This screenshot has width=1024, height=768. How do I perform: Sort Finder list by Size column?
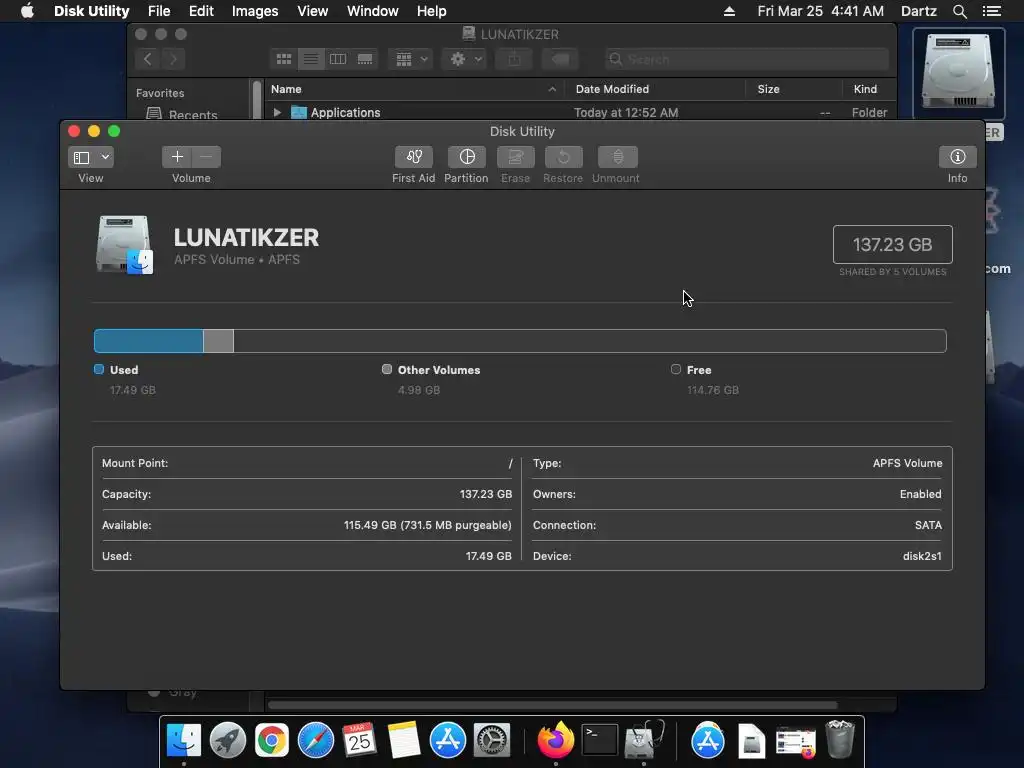pos(793,89)
